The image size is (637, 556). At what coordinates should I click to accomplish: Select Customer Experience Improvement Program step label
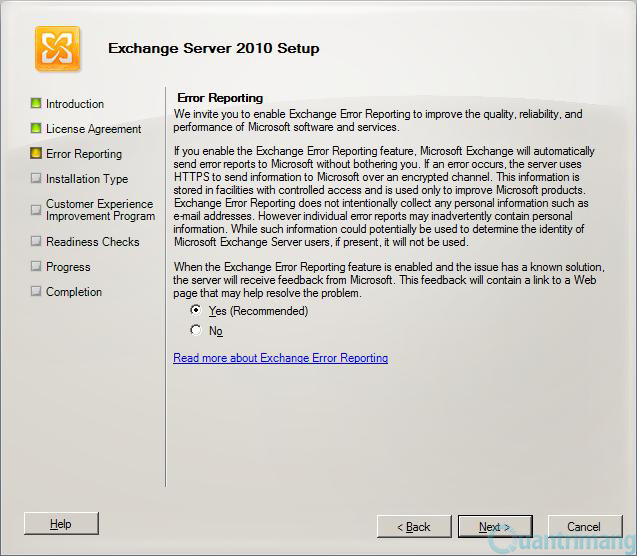click(100, 210)
